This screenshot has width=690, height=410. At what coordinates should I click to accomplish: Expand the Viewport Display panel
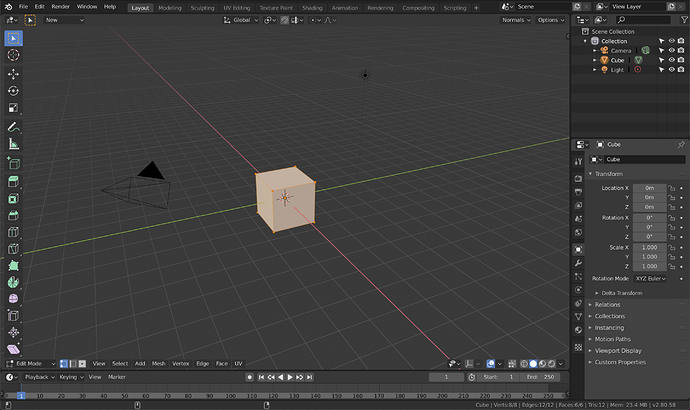[x=618, y=351]
